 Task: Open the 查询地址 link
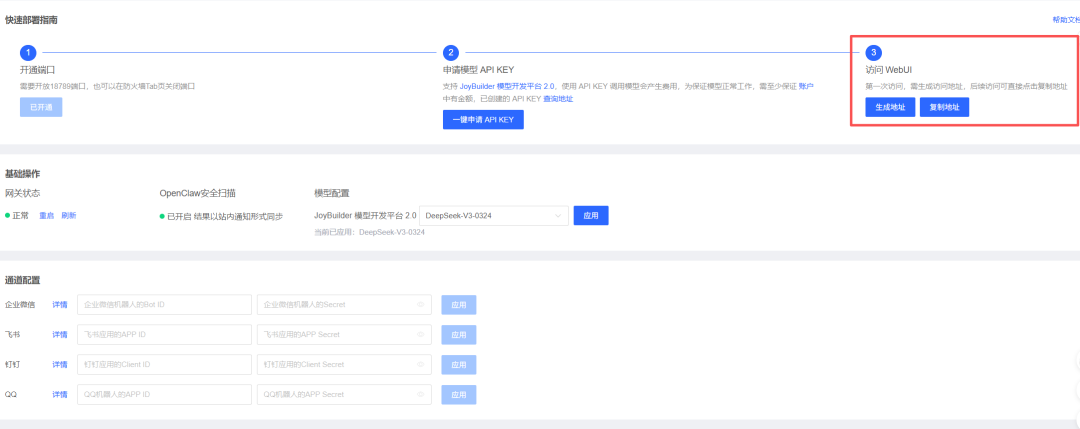click(558, 98)
